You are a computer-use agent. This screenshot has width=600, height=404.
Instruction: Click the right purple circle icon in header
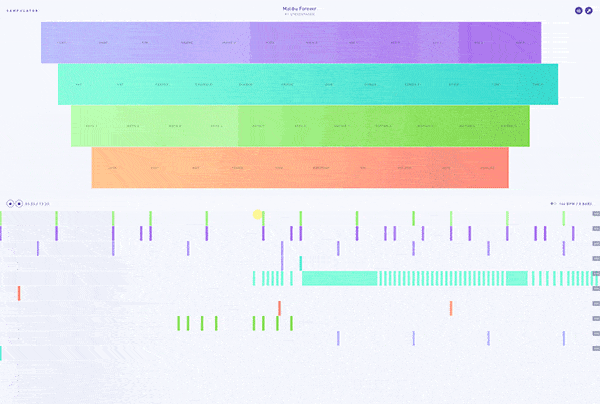click(589, 10)
